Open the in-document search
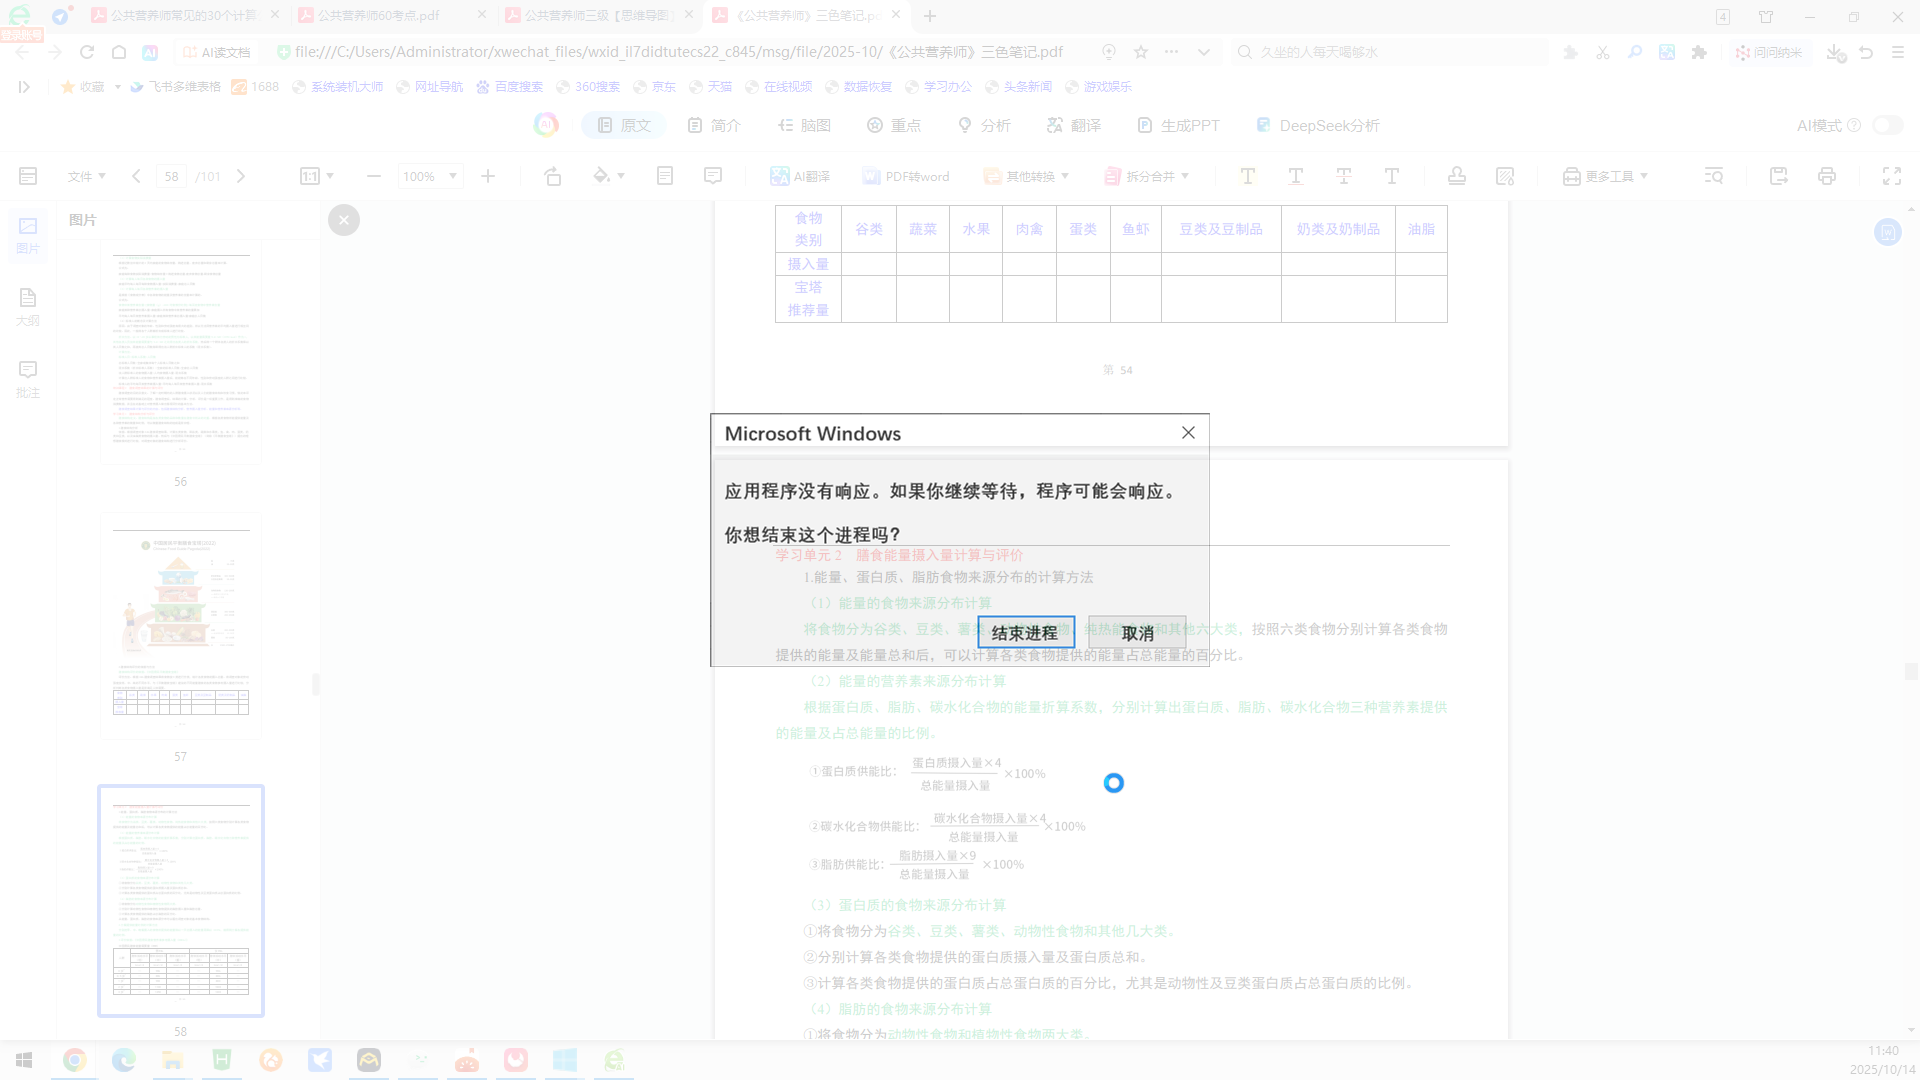 tap(1713, 175)
